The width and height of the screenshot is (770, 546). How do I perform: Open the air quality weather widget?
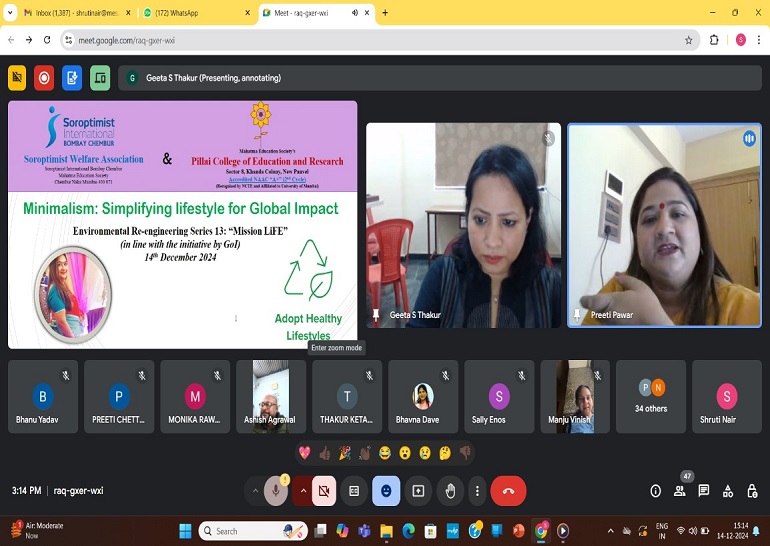pyautogui.click(x=37, y=531)
